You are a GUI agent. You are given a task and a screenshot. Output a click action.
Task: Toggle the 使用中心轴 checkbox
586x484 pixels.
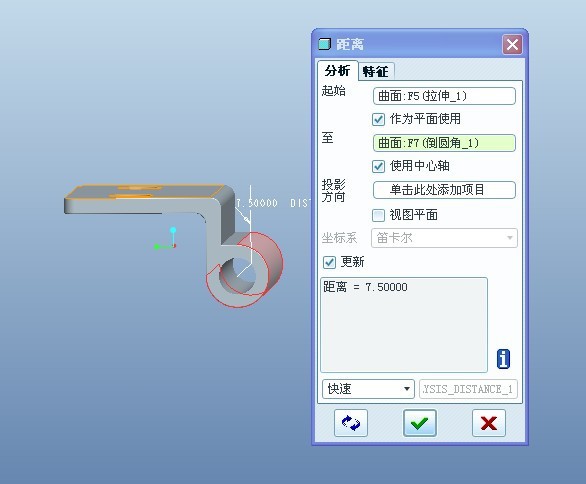point(378,166)
